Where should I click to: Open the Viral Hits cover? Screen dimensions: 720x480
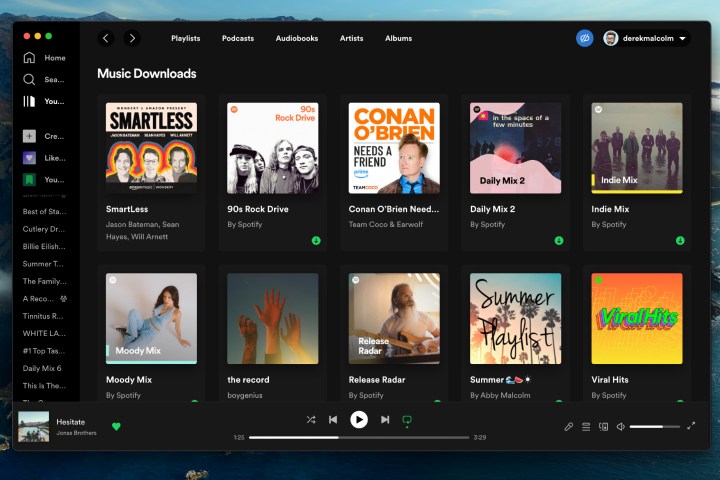[x=637, y=319]
